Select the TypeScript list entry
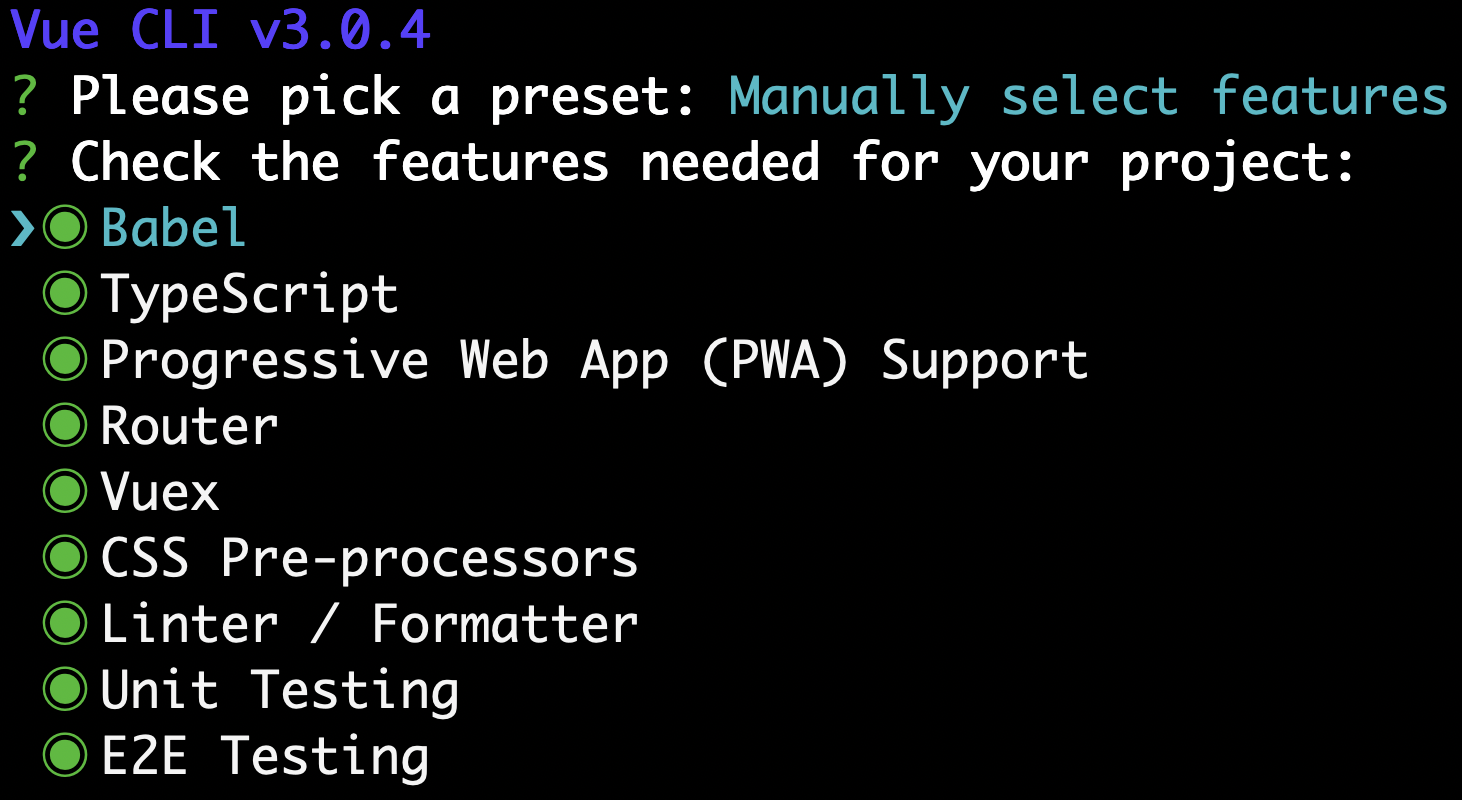1462x800 pixels. (x=249, y=294)
